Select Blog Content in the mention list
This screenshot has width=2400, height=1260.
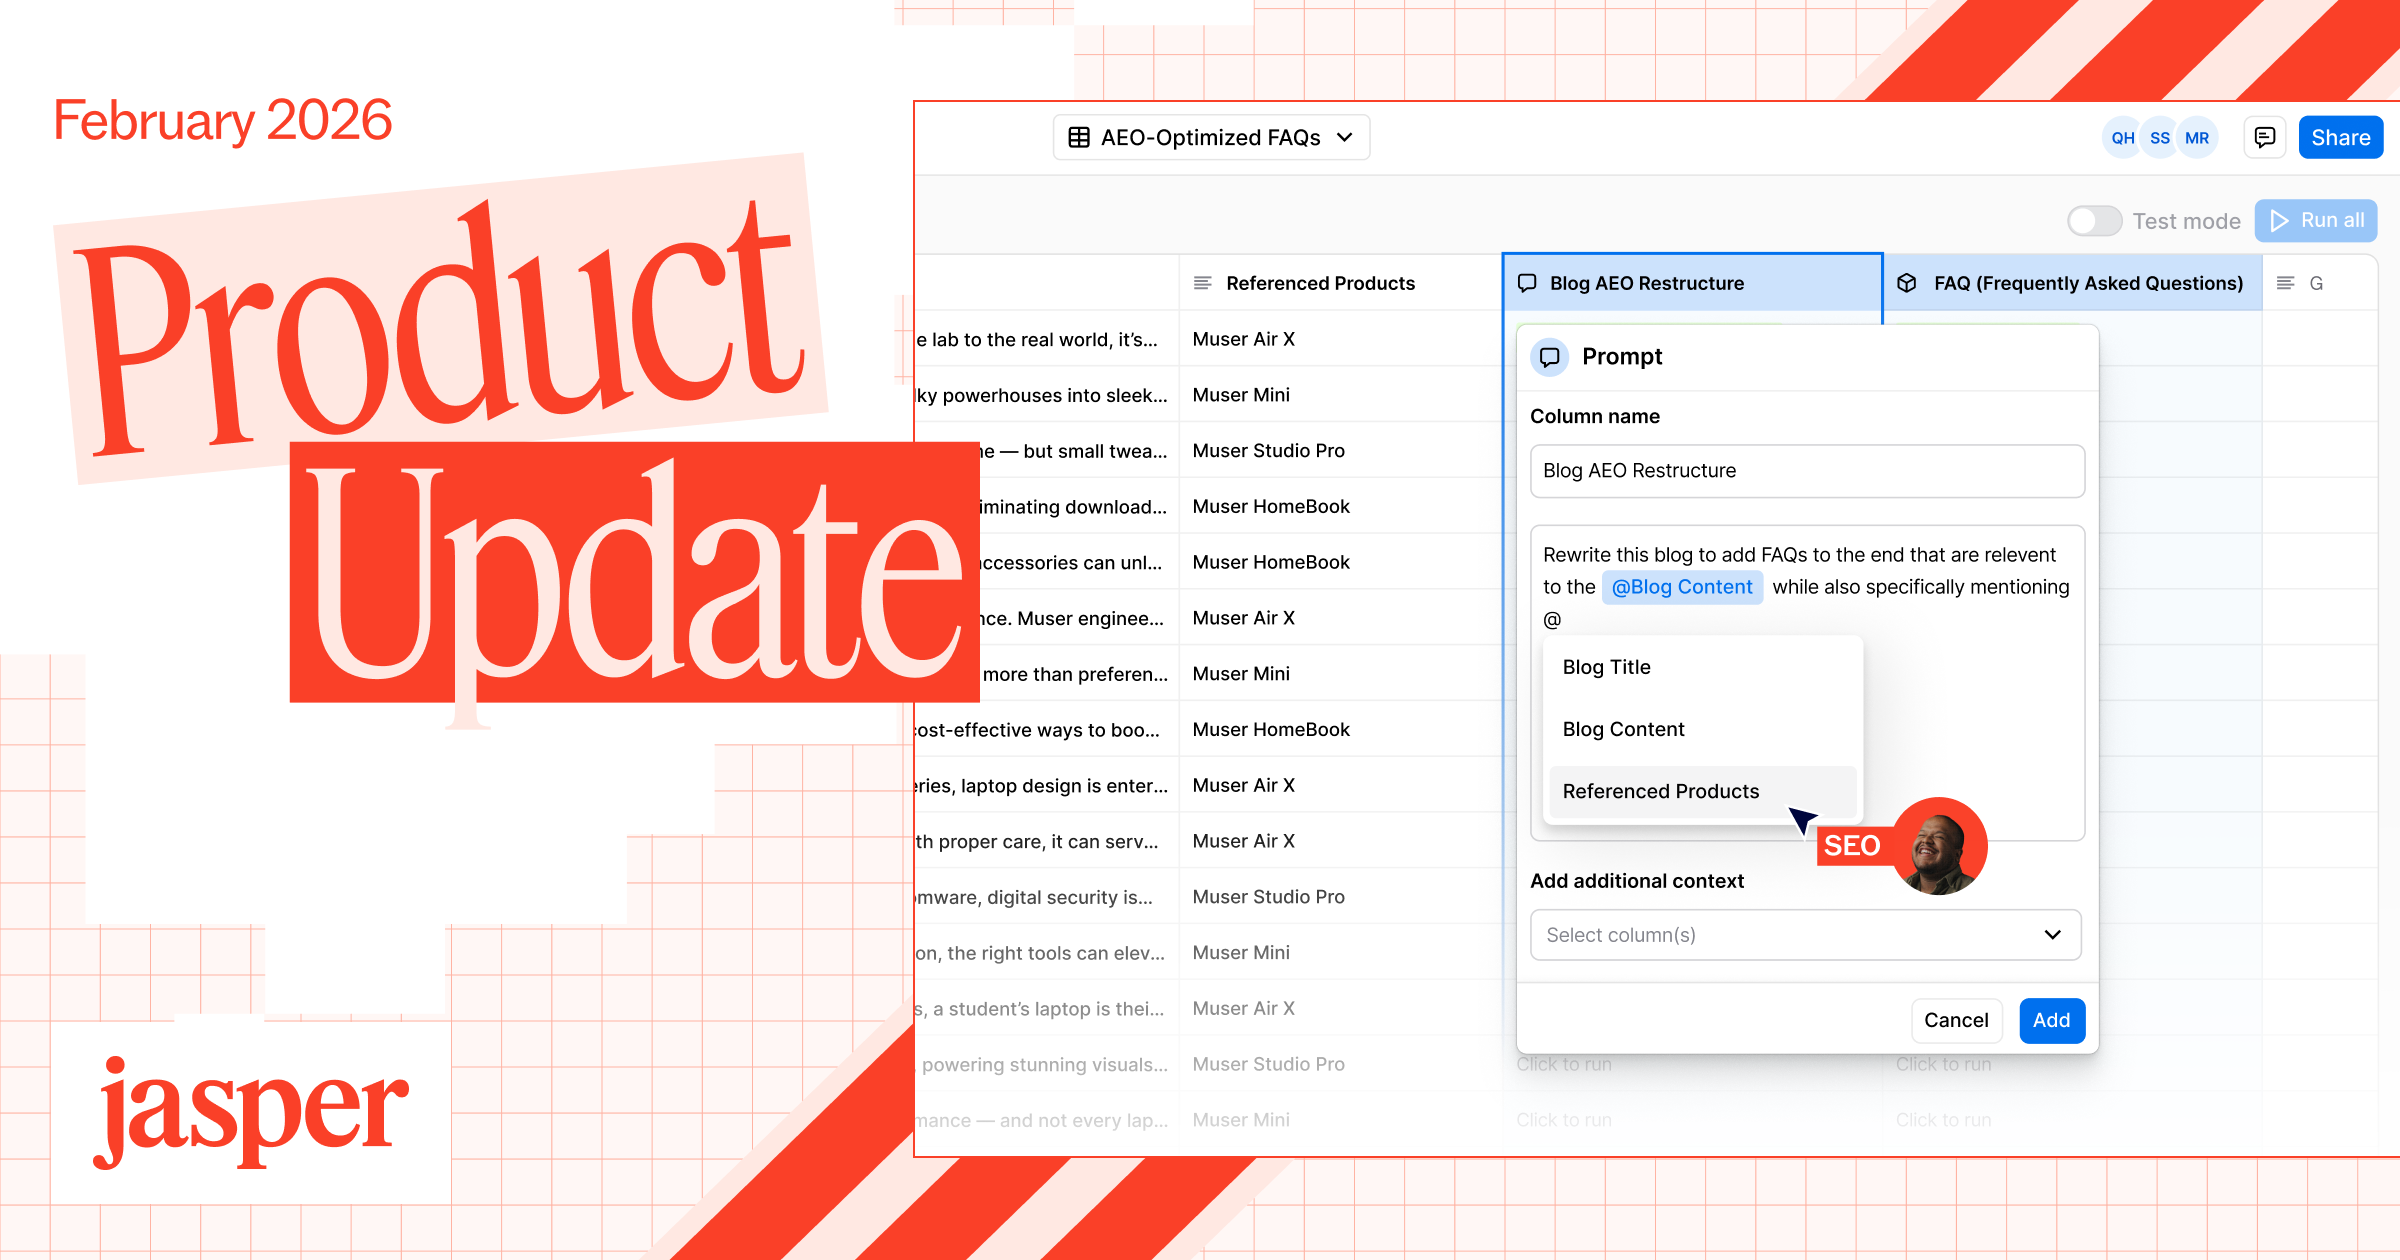tap(1623, 729)
